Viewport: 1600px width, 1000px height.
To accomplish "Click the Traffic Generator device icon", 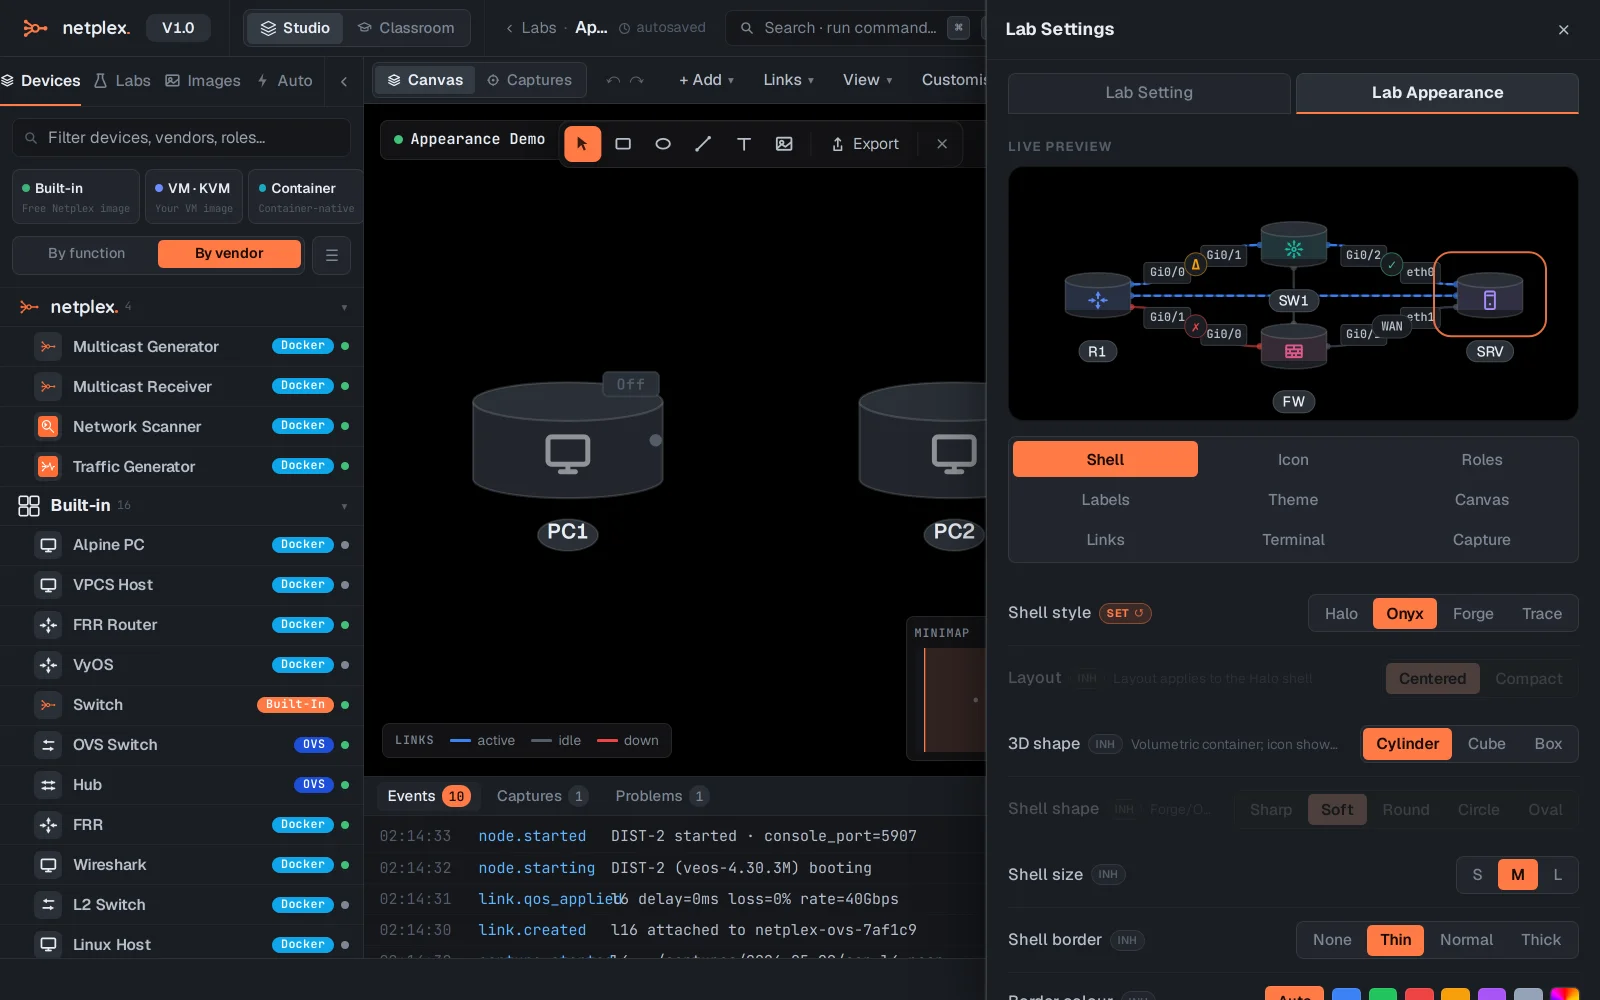I will (x=47, y=466).
